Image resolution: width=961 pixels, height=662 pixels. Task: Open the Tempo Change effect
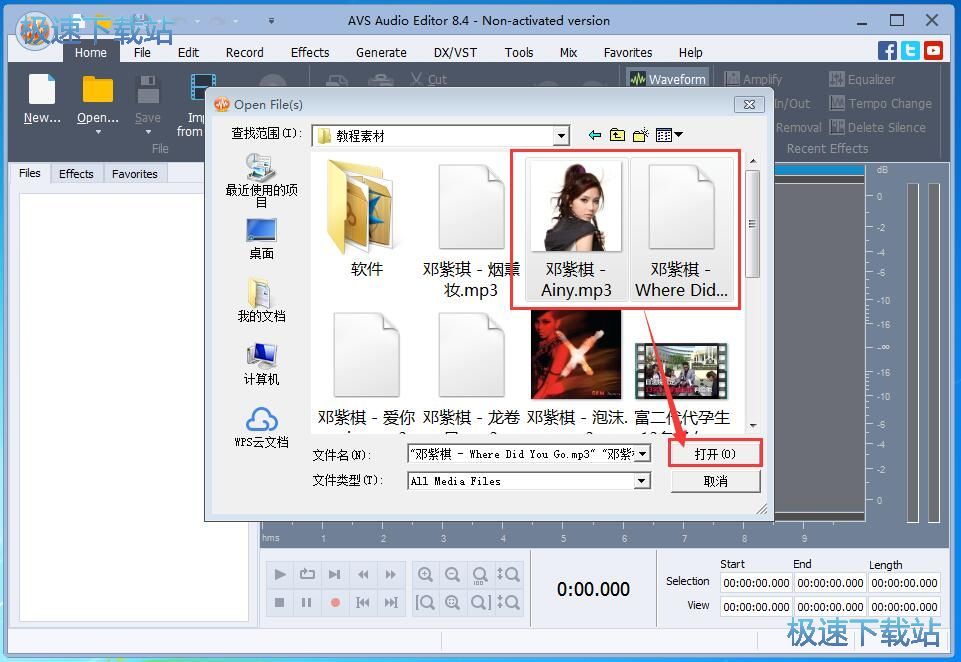881,104
